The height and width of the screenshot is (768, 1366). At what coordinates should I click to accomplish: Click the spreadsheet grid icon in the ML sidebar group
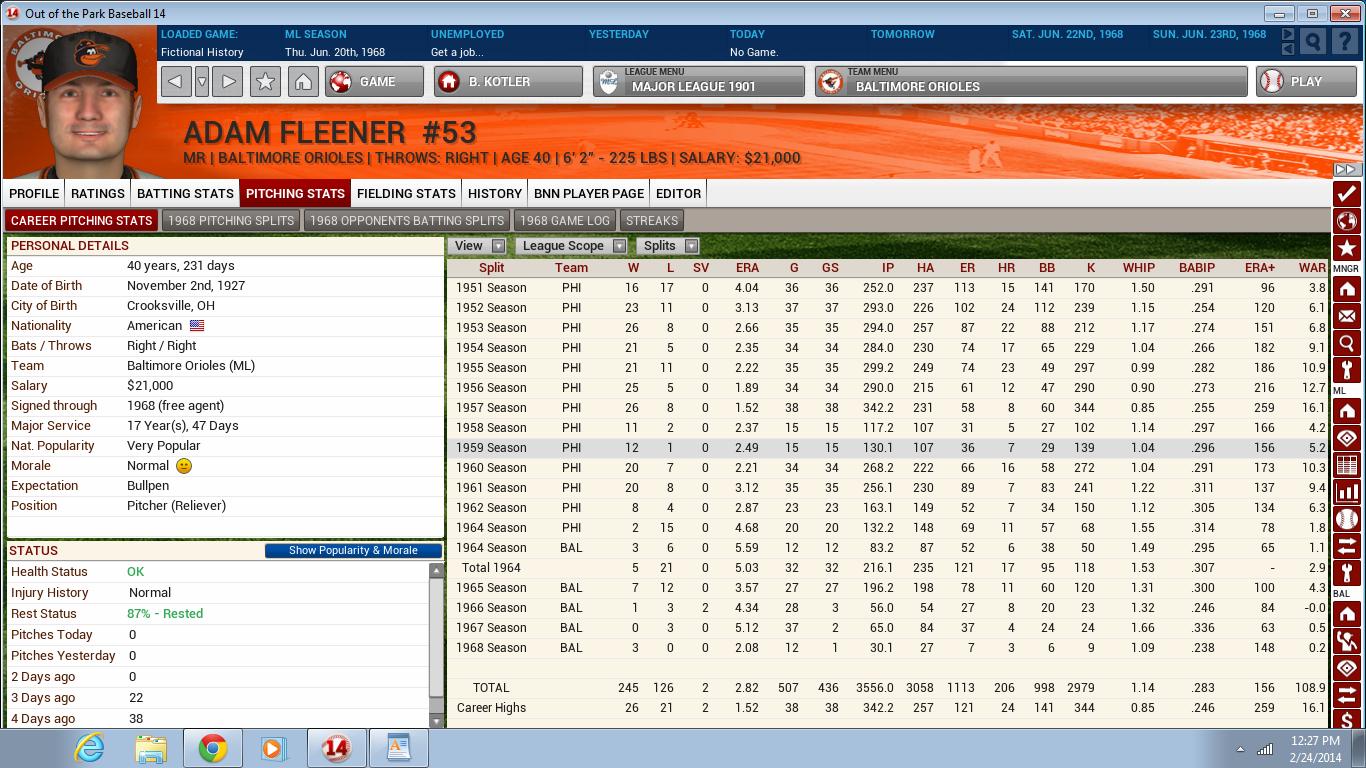point(1347,465)
